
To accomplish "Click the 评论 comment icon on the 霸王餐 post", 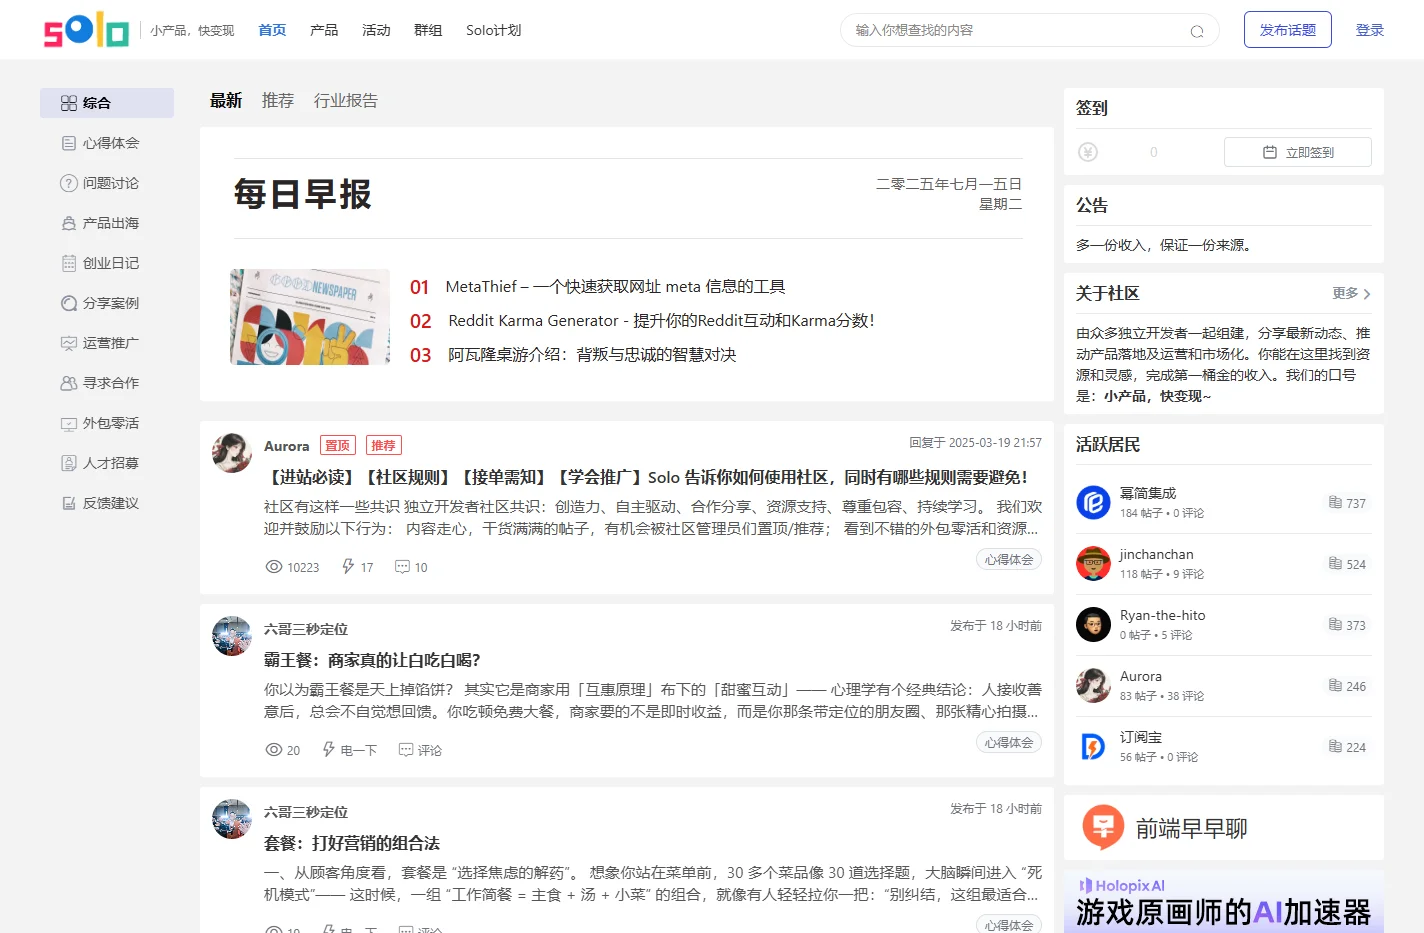I will point(406,749).
